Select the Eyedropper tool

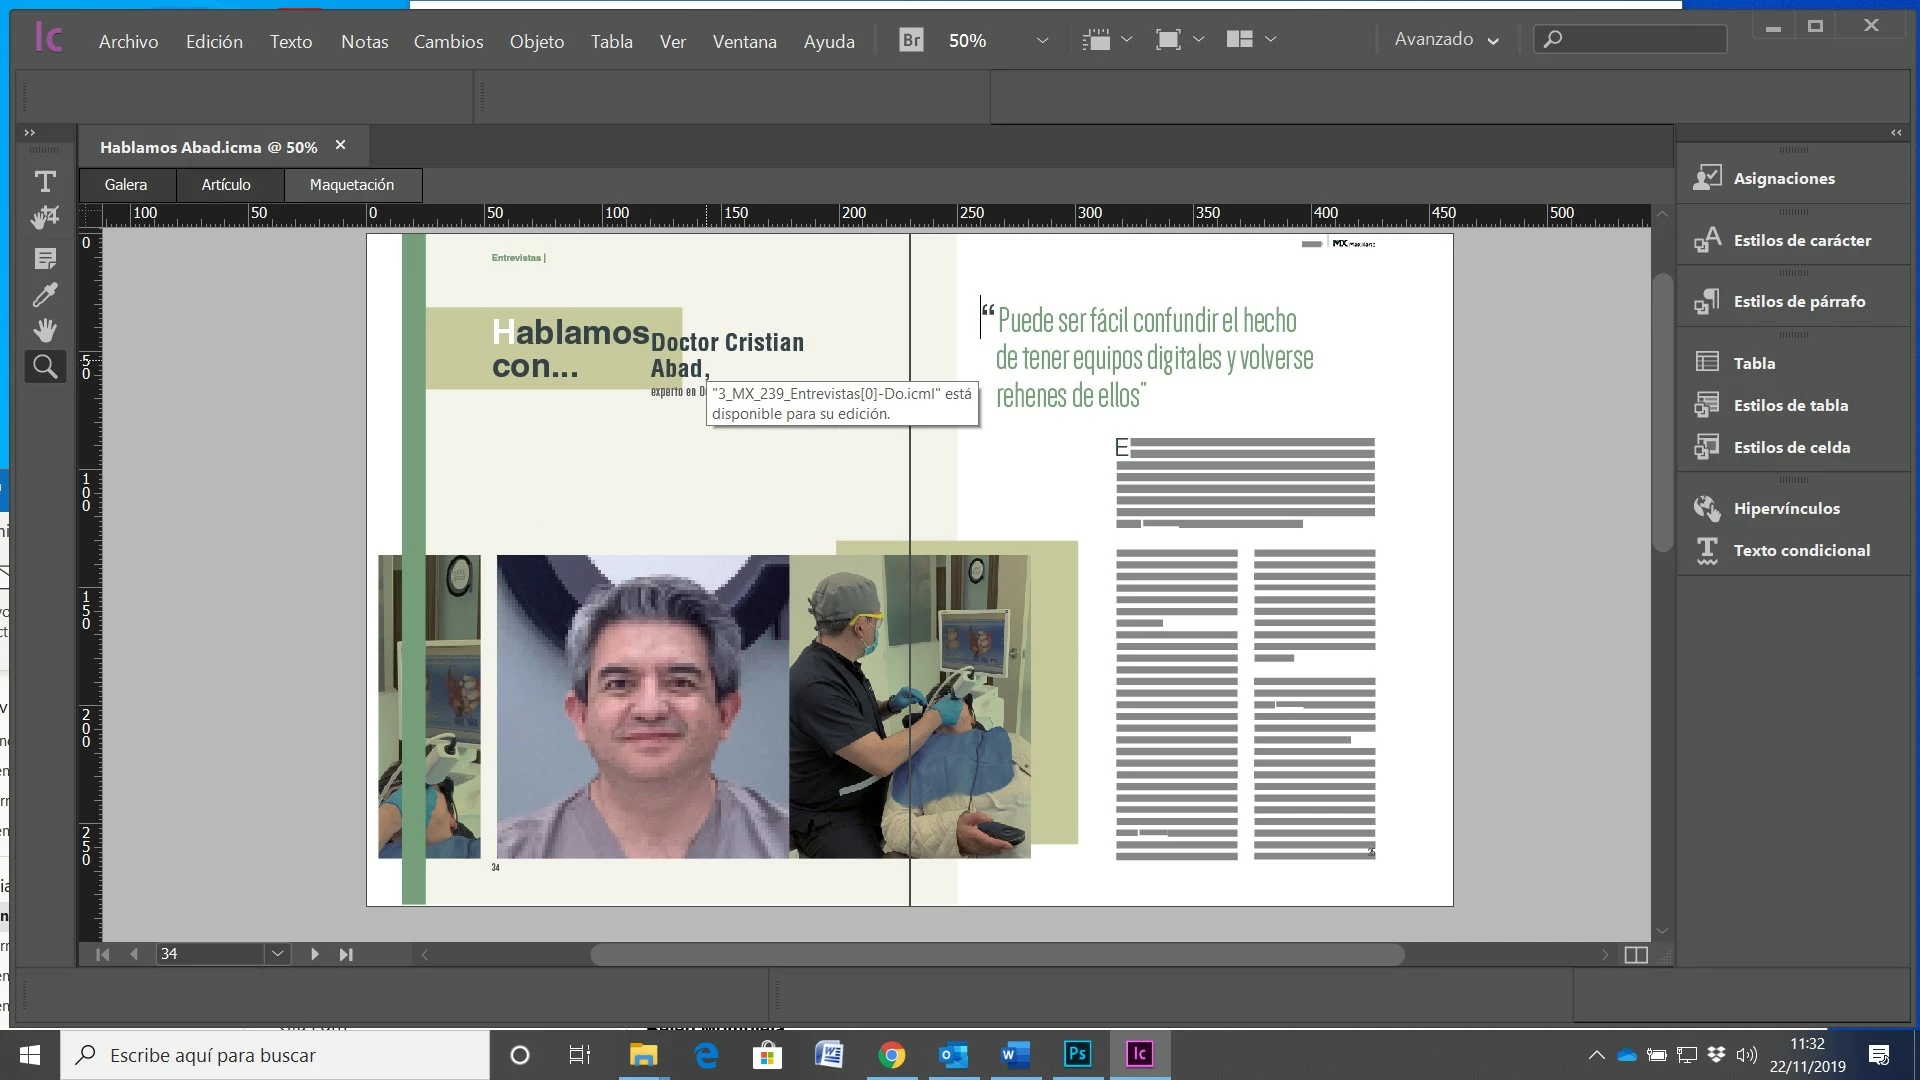point(45,295)
